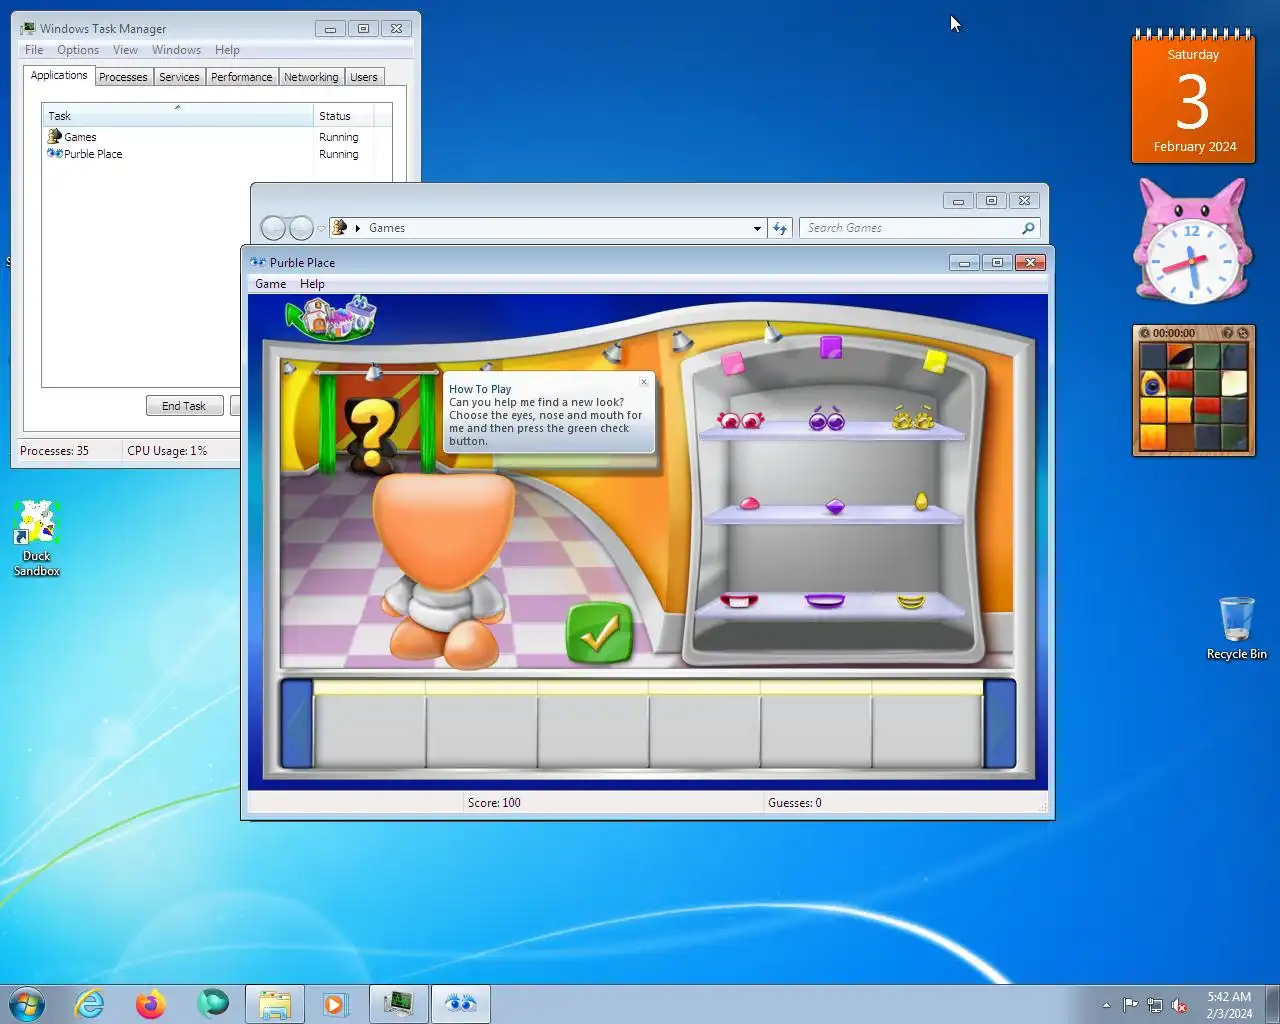Select the Applications tab

tap(59, 75)
